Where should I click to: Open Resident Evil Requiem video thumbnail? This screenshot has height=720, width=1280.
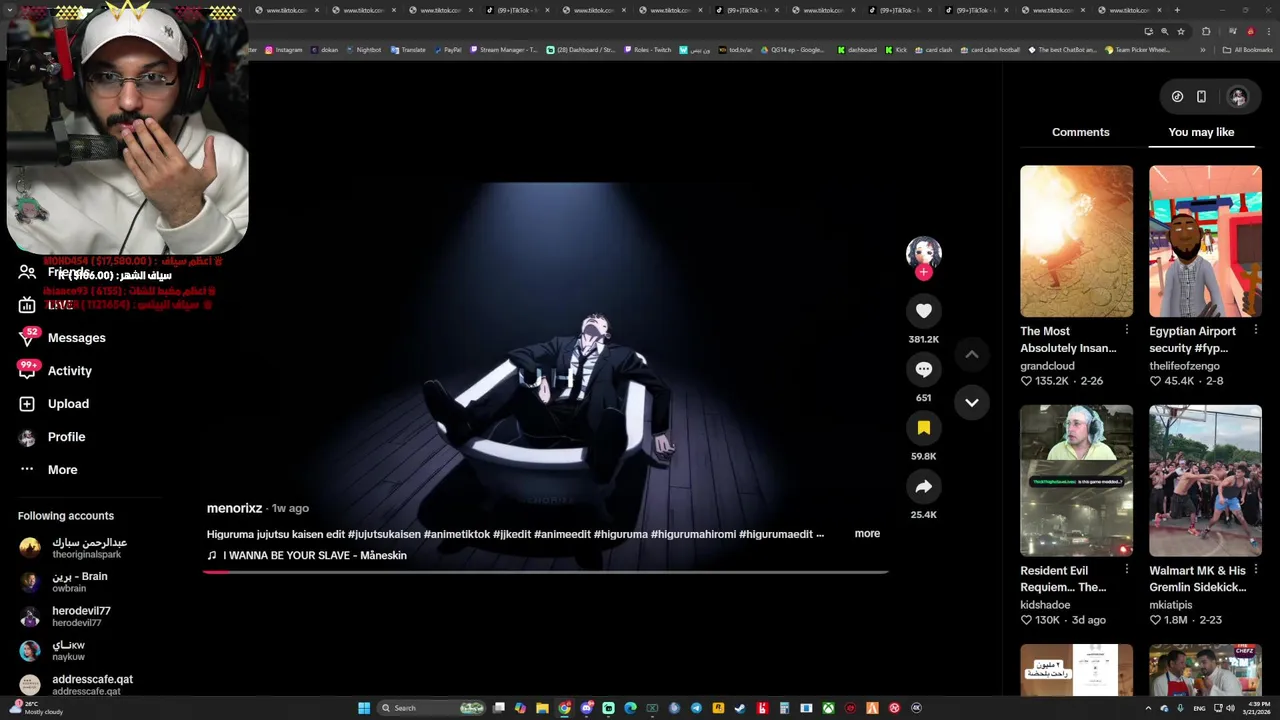point(1076,480)
